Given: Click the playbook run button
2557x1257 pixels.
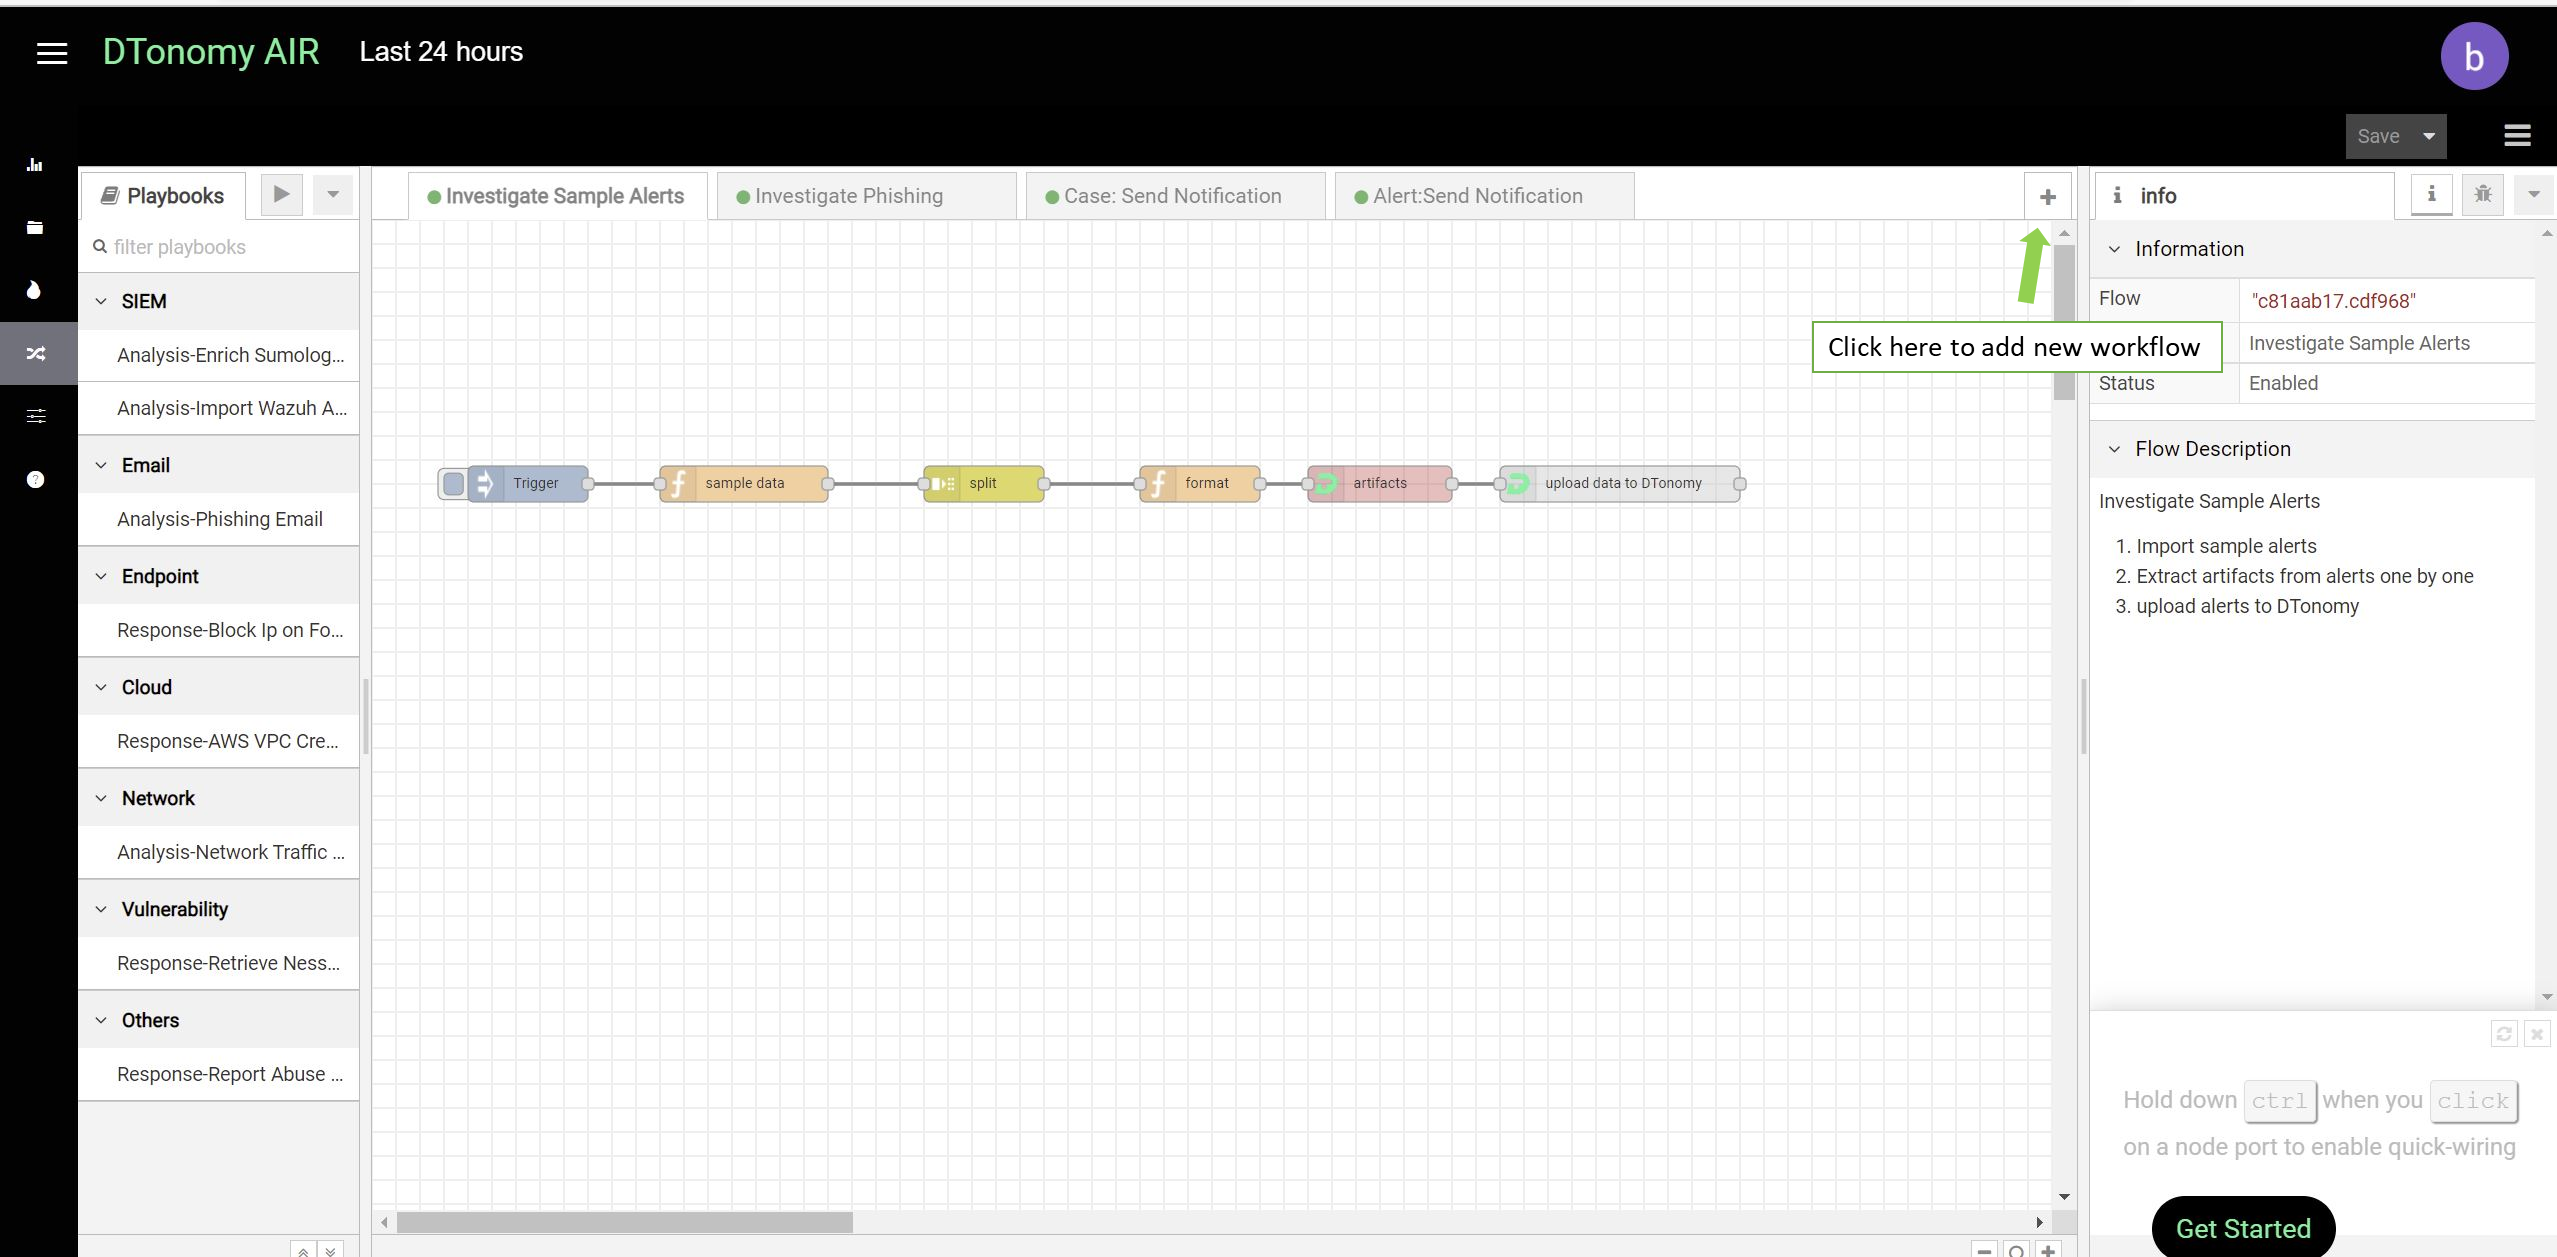Looking at the screenshot, I should coord(280,194).
